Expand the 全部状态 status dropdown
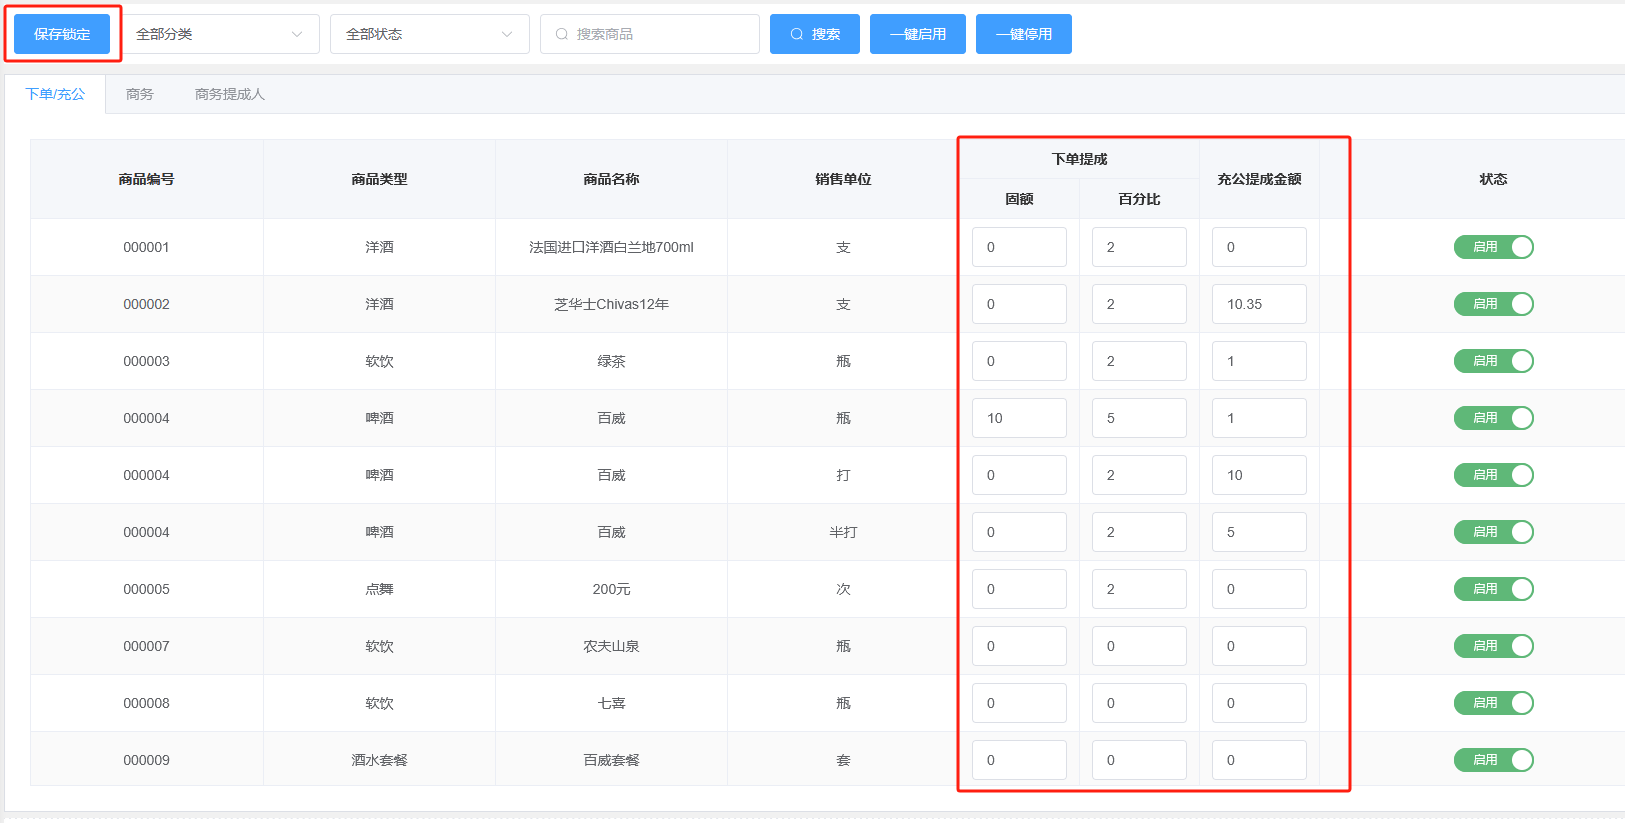1625x823 pixels. 429,34
